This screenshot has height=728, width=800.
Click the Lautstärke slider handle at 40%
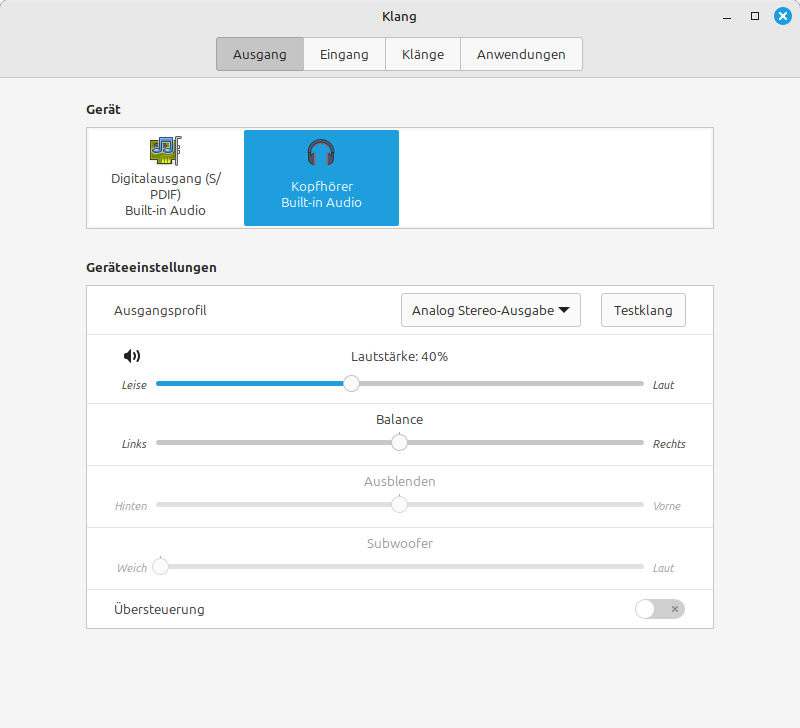pyautogui.click(x=351, y=383)
